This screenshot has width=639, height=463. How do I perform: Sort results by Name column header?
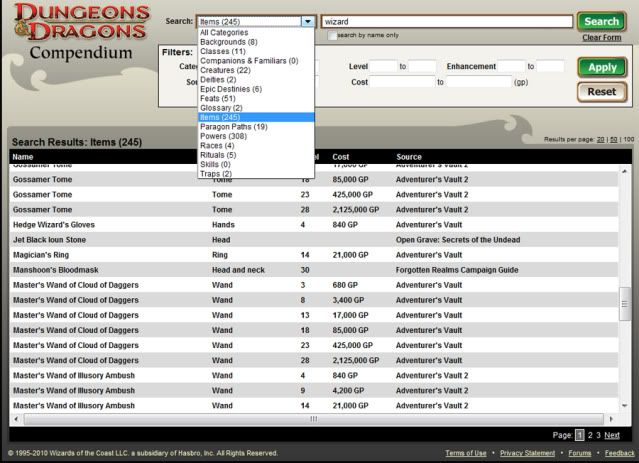(23, 157)
